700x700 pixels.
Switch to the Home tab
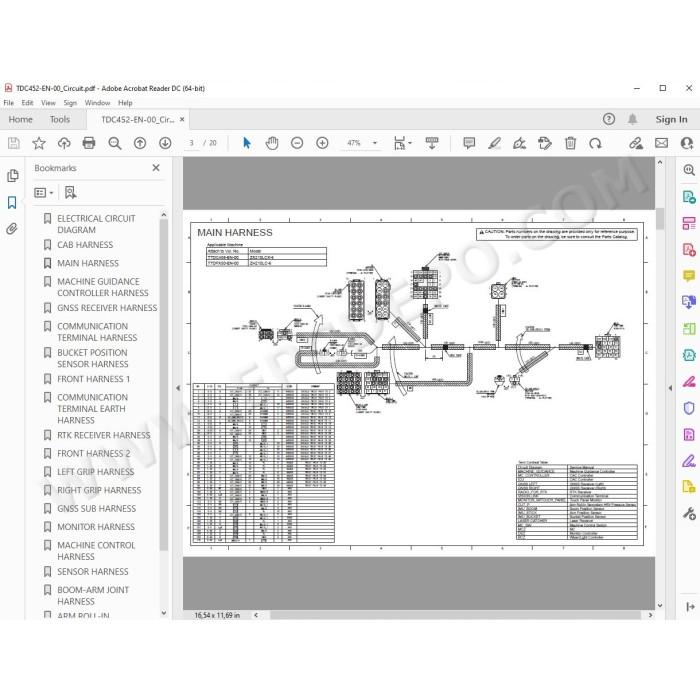21,119
